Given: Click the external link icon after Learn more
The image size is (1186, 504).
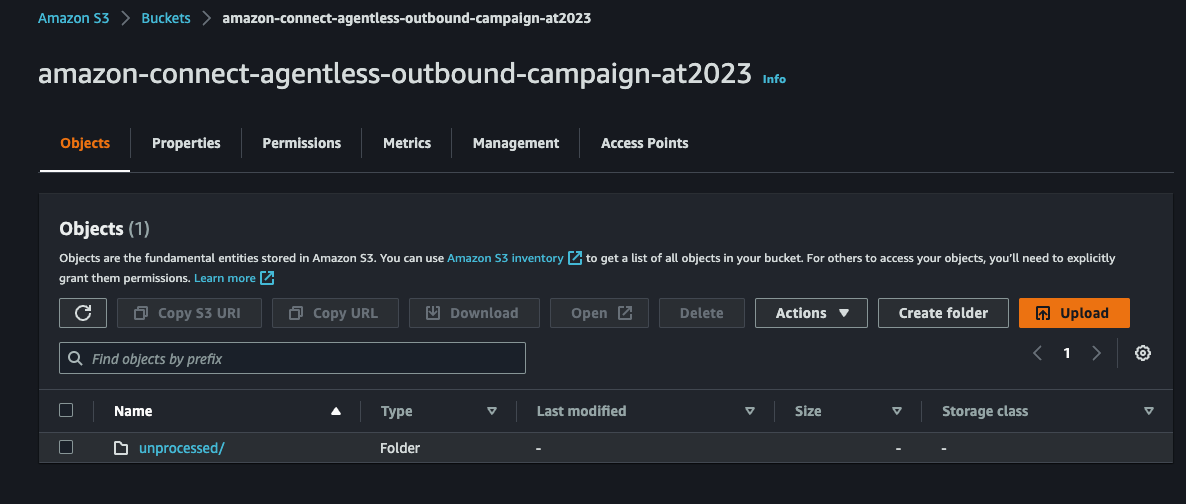Looking at the screenshot, I should point(267,278).
